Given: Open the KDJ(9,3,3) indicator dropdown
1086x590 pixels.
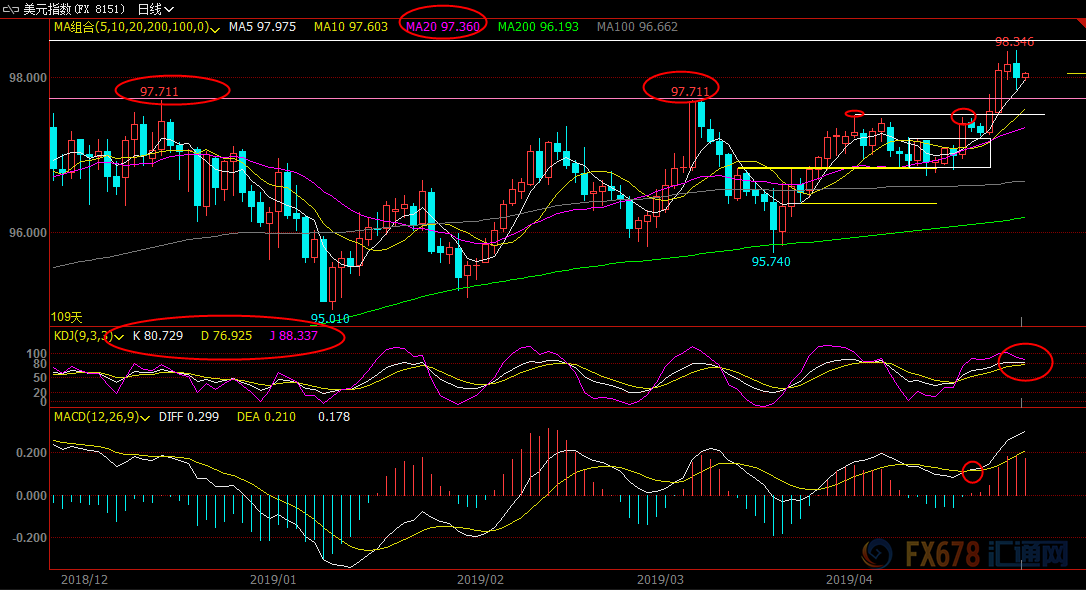Looking at the screenshot, I should (120, 337).
